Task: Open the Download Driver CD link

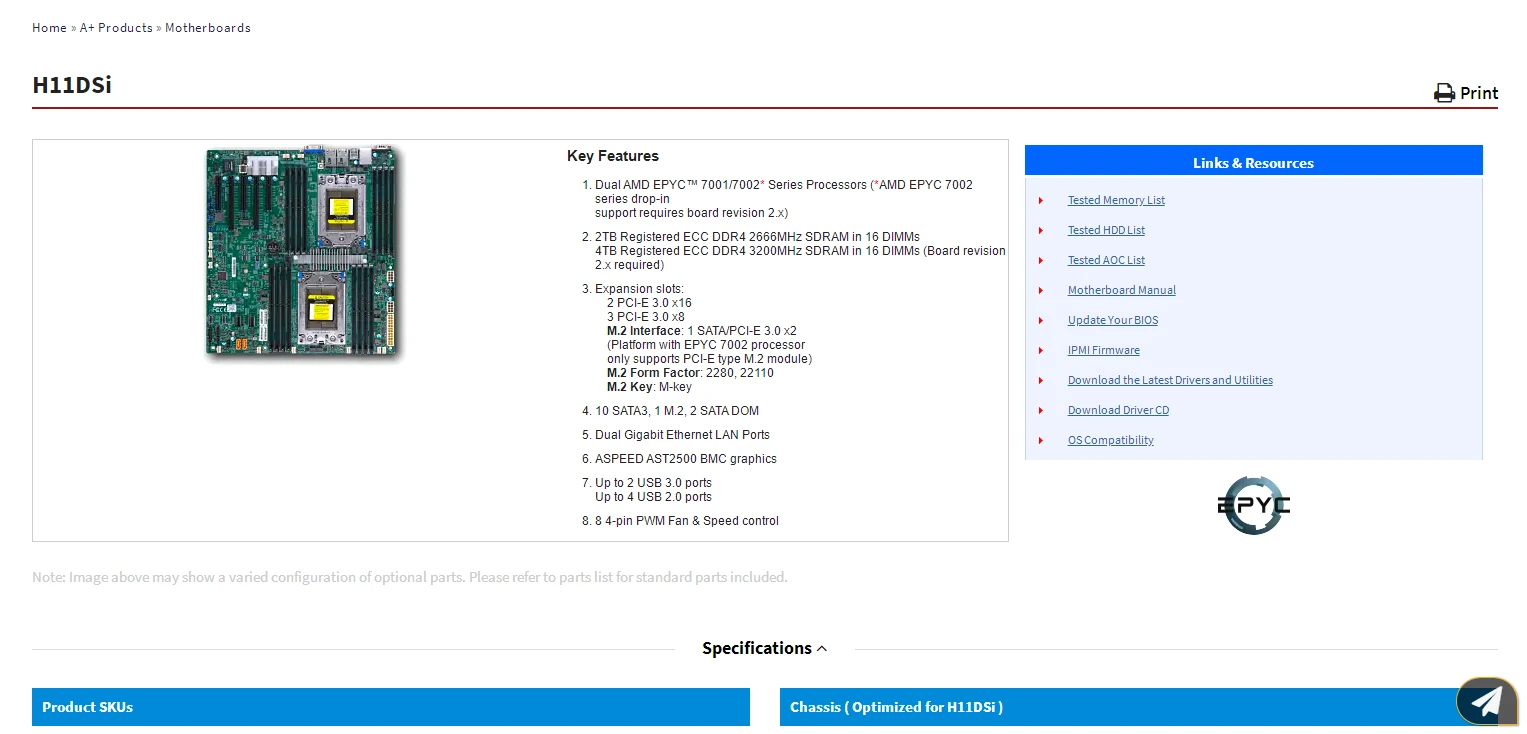Action: pyautogui.click(x=1118, y=411)
